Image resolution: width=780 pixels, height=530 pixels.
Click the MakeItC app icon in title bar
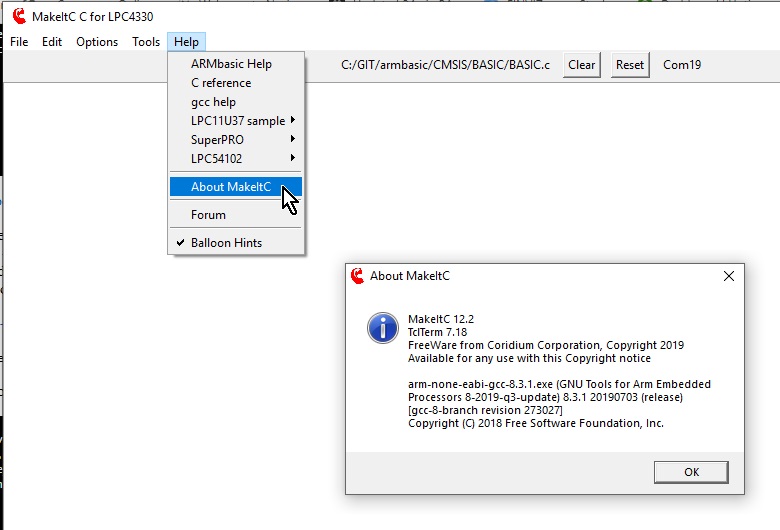[18, 15]
